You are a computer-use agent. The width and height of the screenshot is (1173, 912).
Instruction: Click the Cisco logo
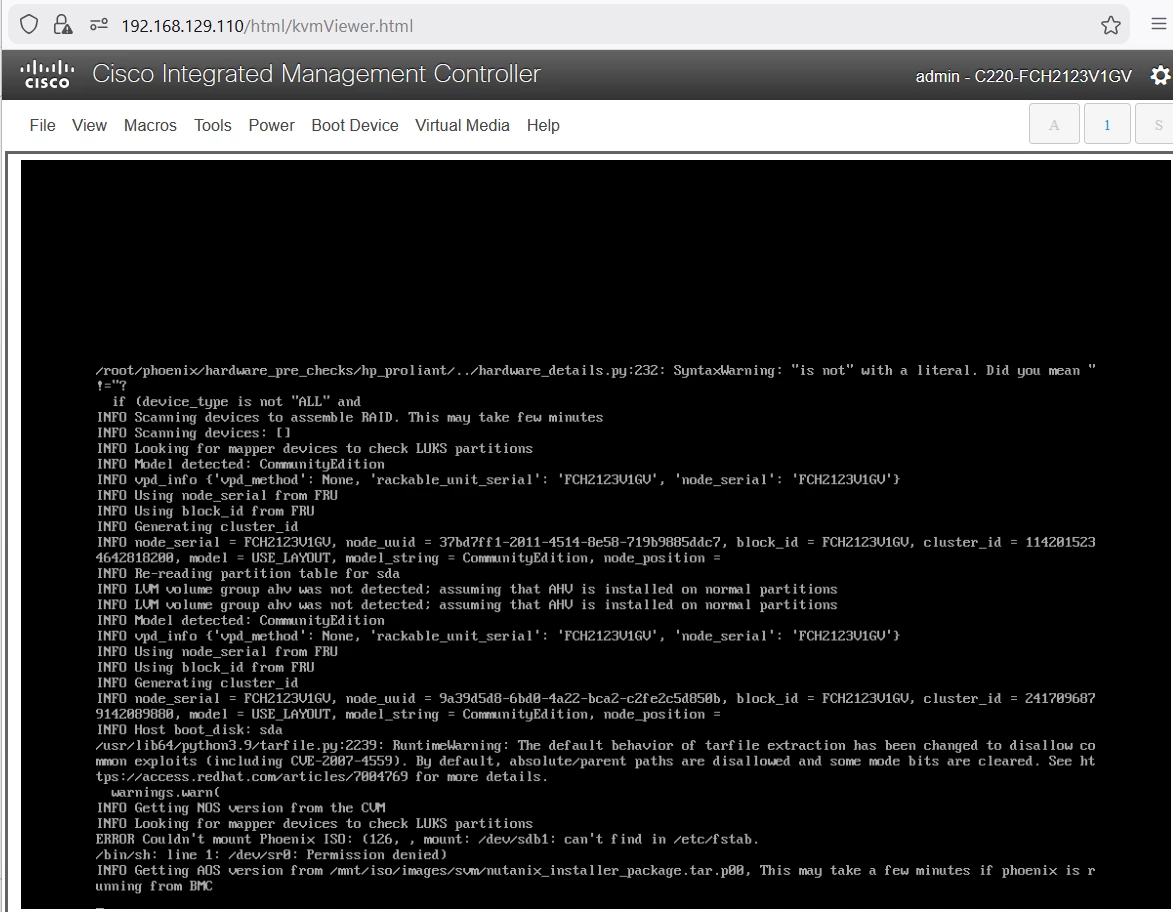point(47,74)
